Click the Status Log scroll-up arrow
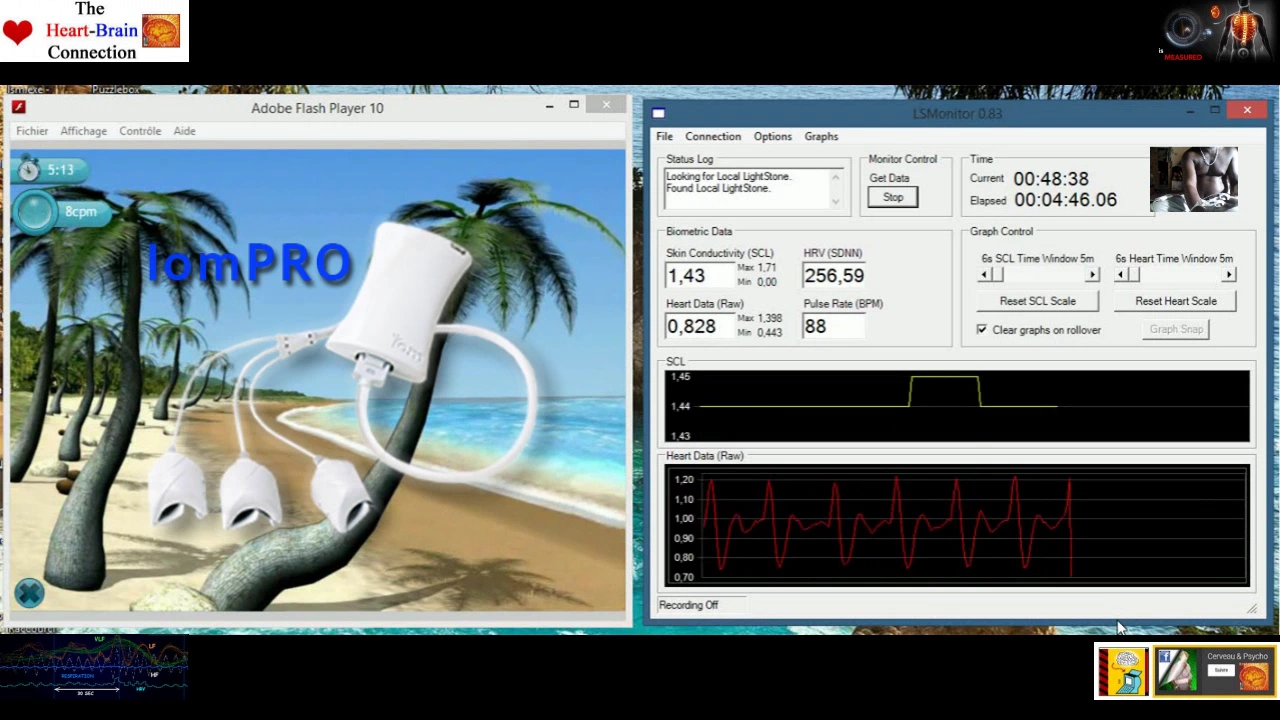The width and height of the screenshot is (1280, 720). tap(835, 177)
